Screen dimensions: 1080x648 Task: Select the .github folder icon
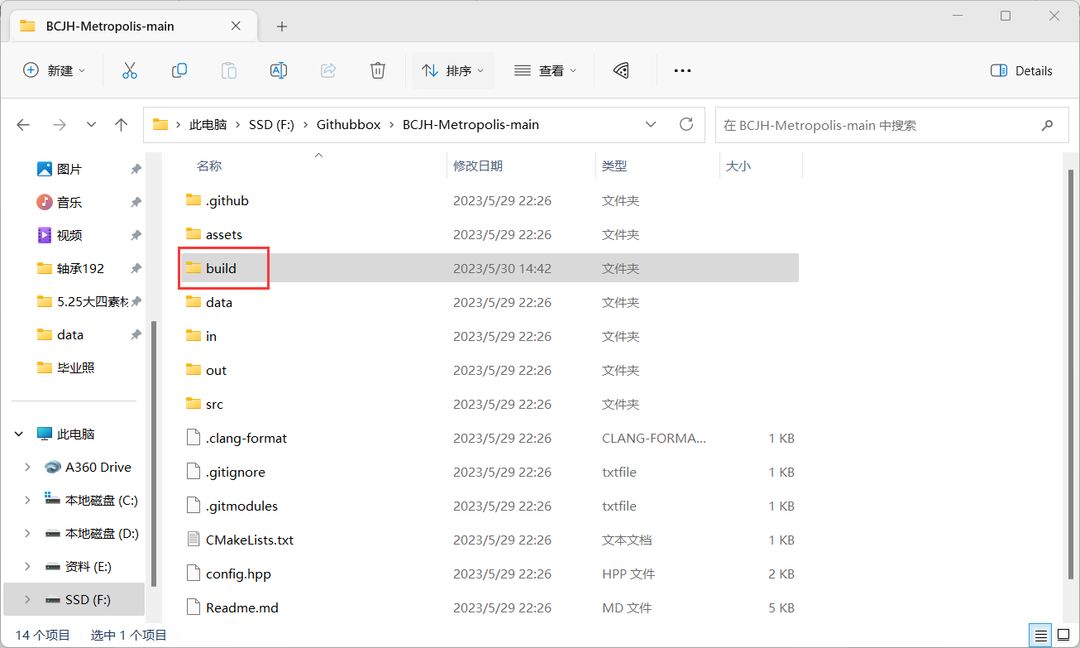click(194, 200)
